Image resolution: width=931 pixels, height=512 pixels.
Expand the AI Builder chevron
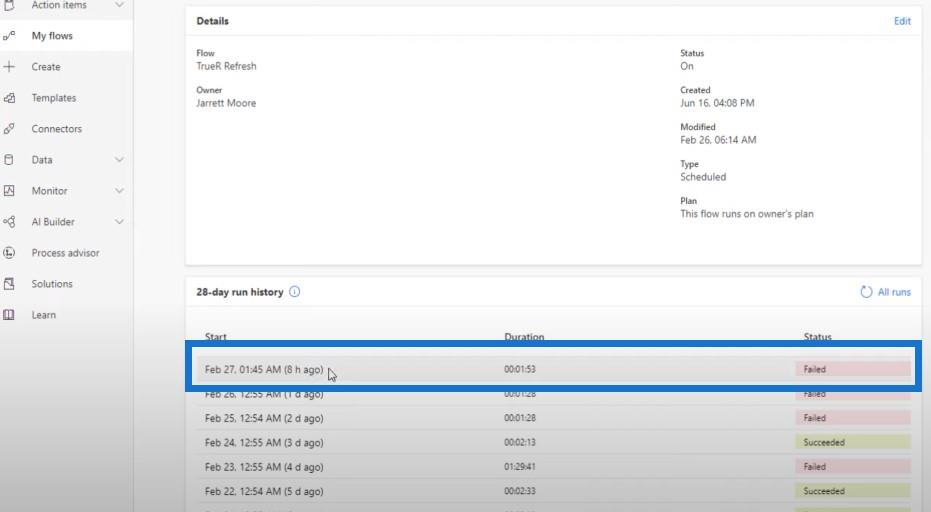click(119, 222)
